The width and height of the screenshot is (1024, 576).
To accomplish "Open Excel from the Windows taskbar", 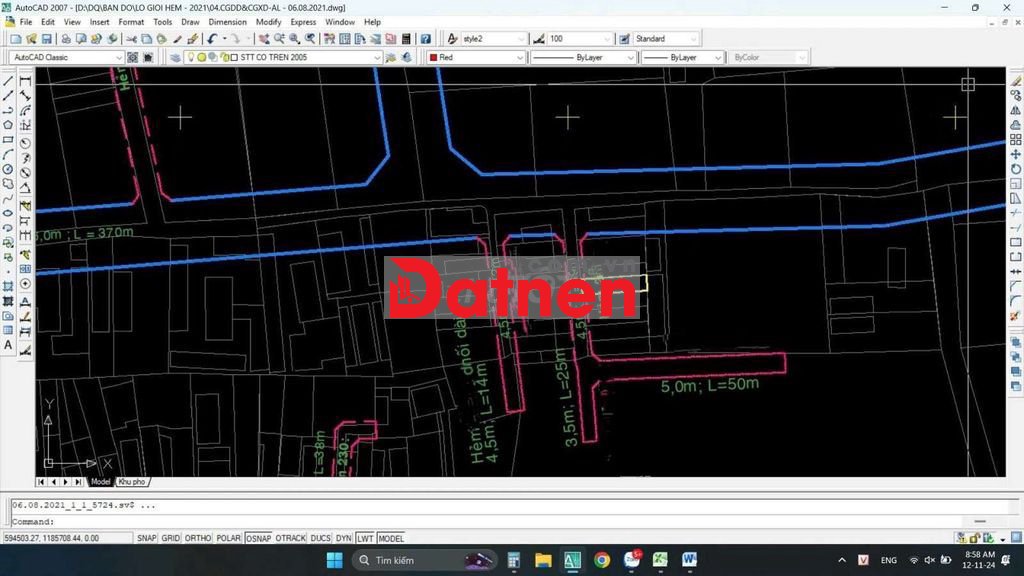I will 660,560.
